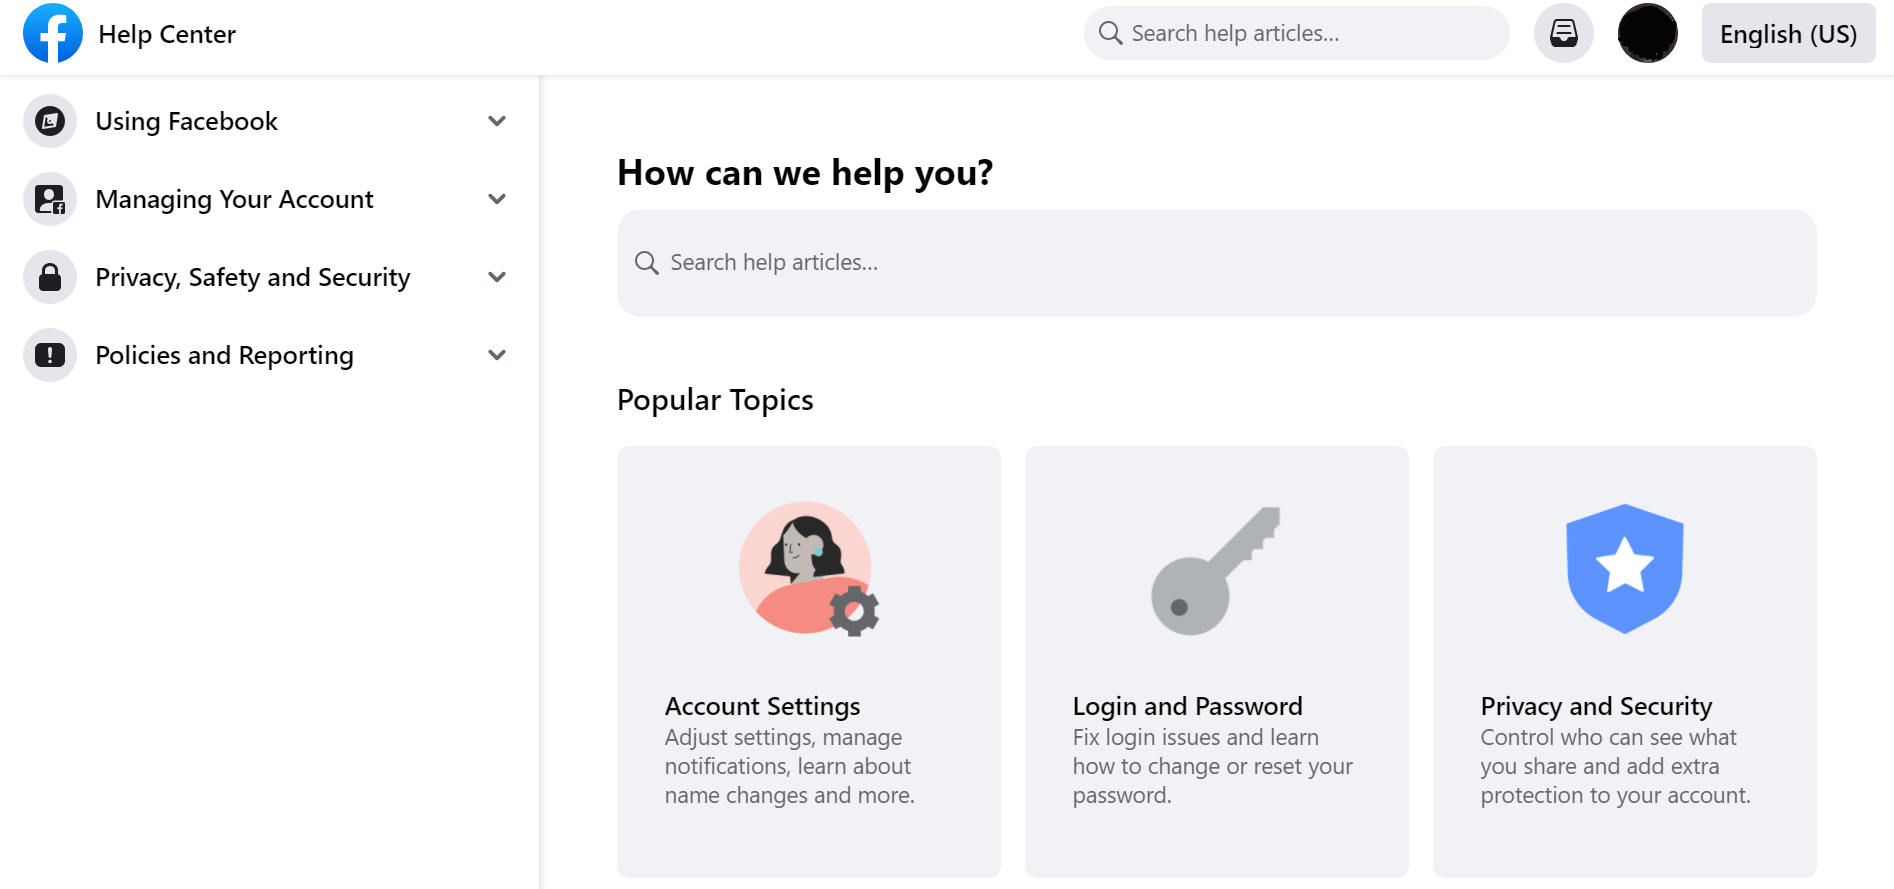The image size is (1894, 889).
Task: Focus the main Search help articles field
Action: 1217,263
